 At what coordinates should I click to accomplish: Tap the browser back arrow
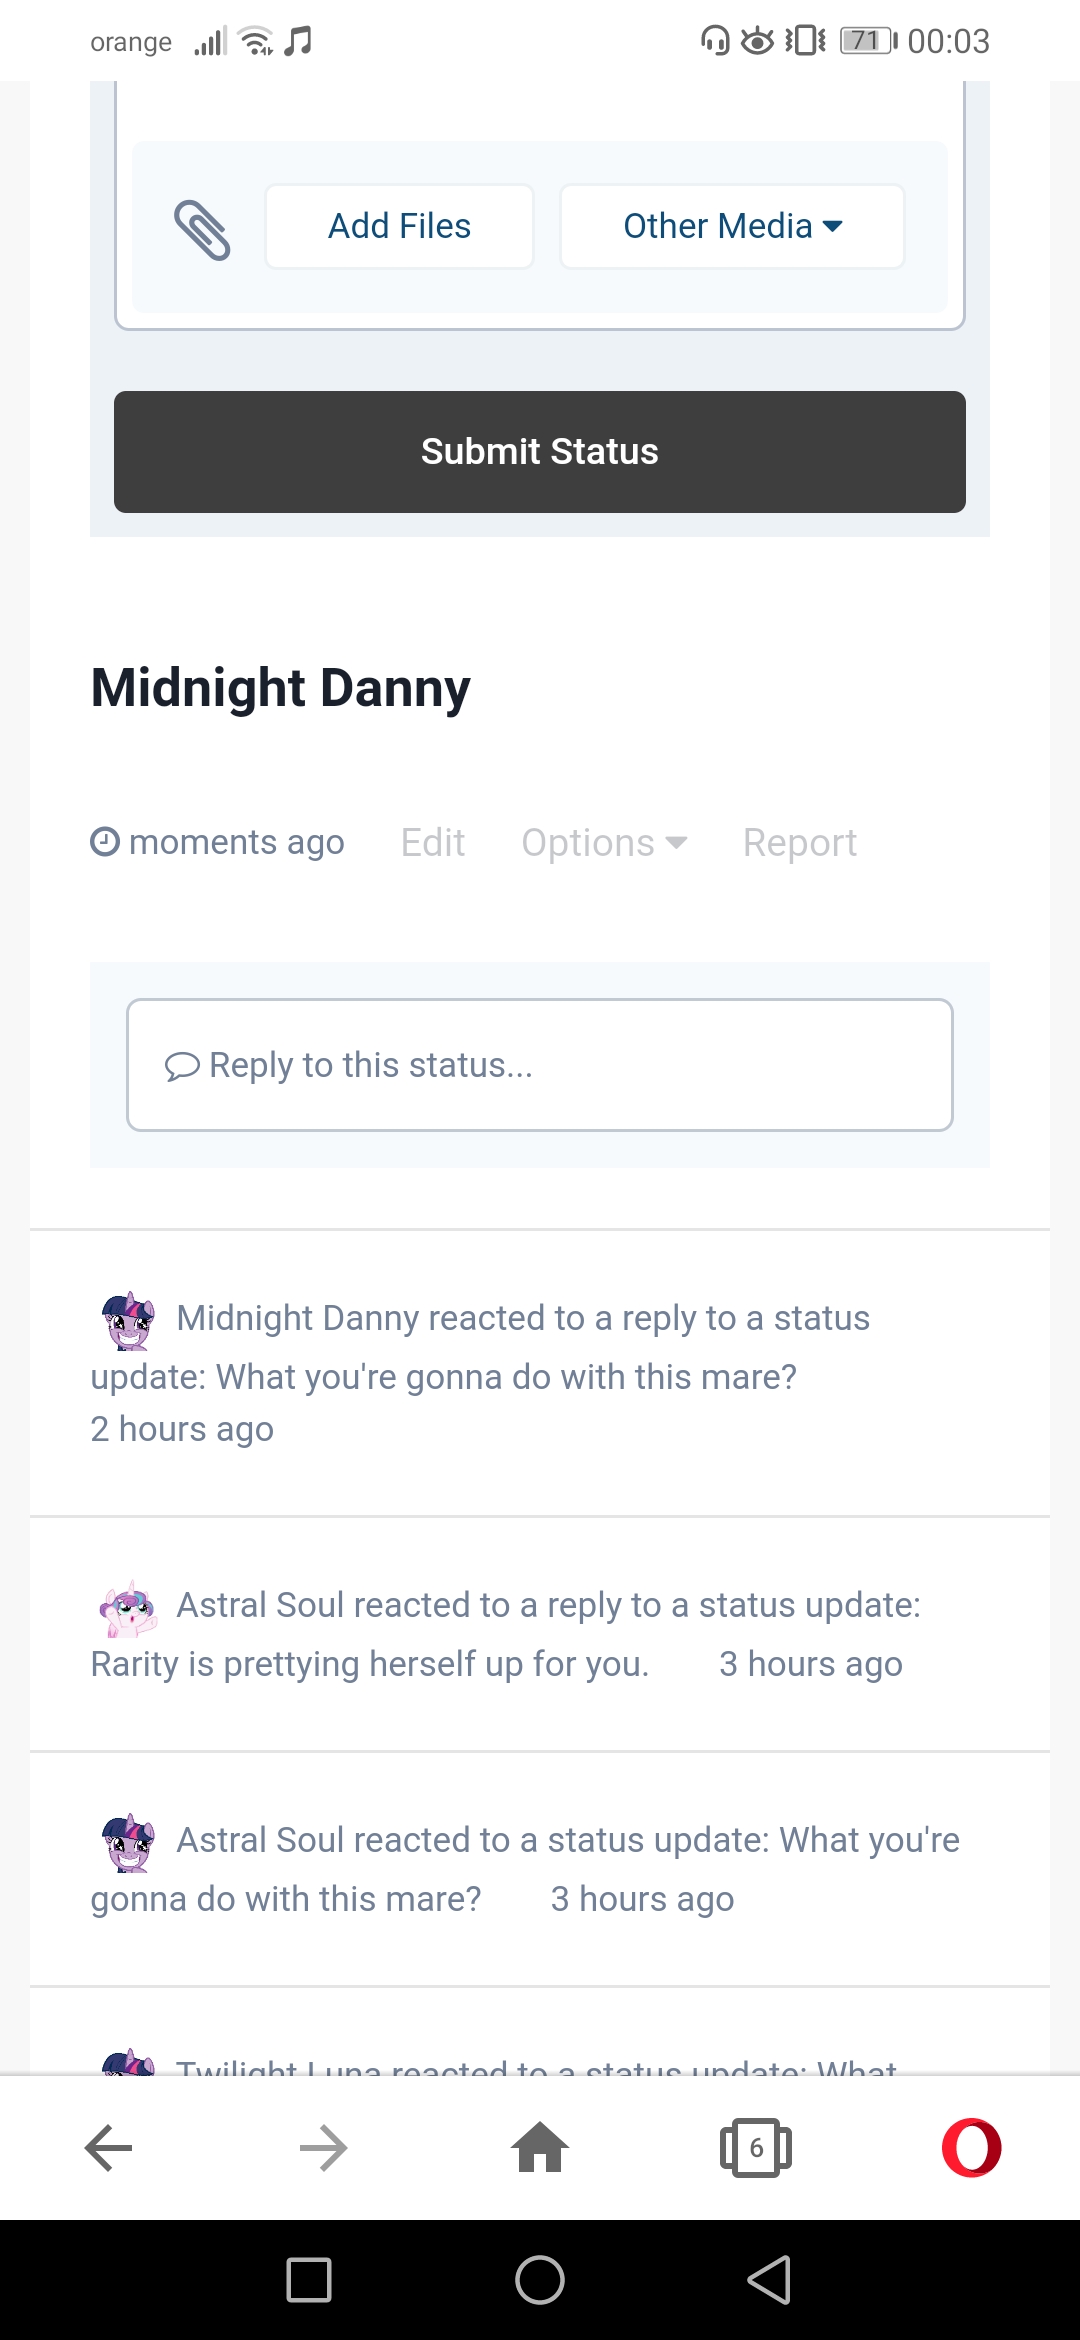[108, 2147]
